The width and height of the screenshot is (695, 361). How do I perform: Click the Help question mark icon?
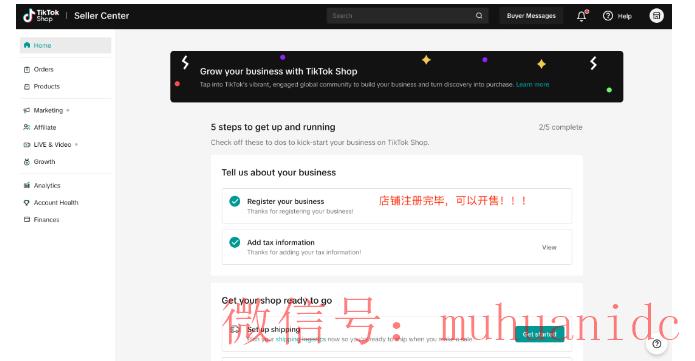coord(608,16)
